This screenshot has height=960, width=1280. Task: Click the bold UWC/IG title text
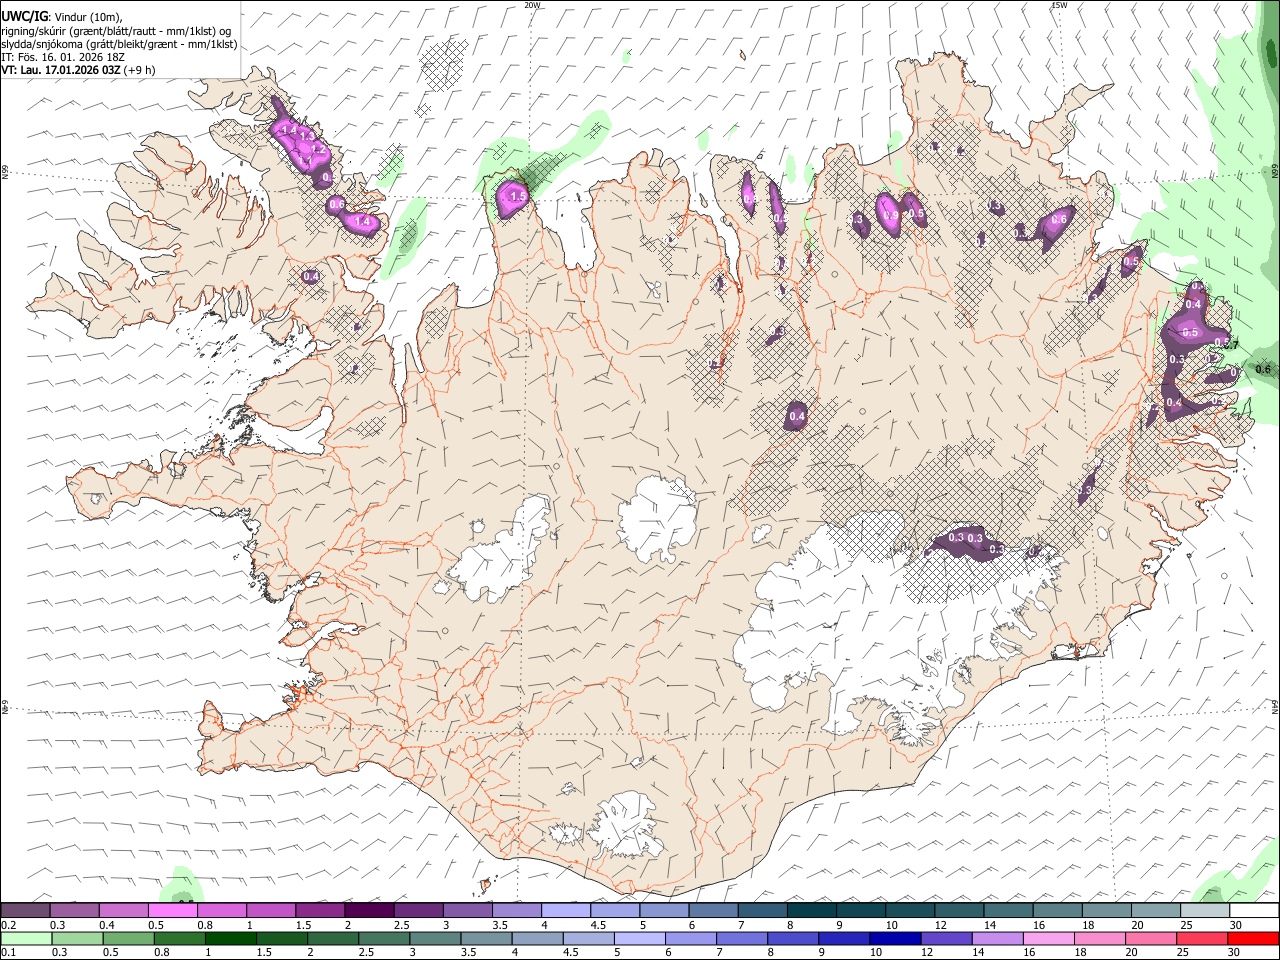(x=24, y=16)
